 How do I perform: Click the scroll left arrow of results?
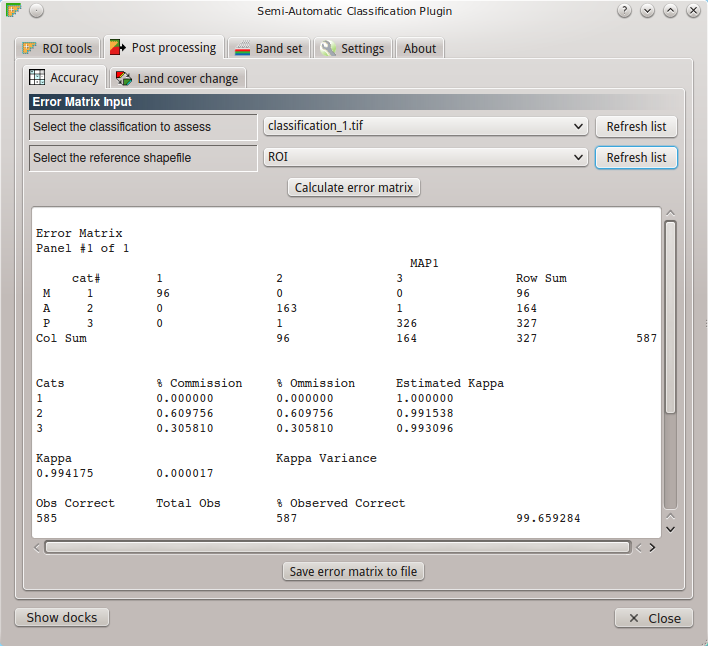(37, 548)
